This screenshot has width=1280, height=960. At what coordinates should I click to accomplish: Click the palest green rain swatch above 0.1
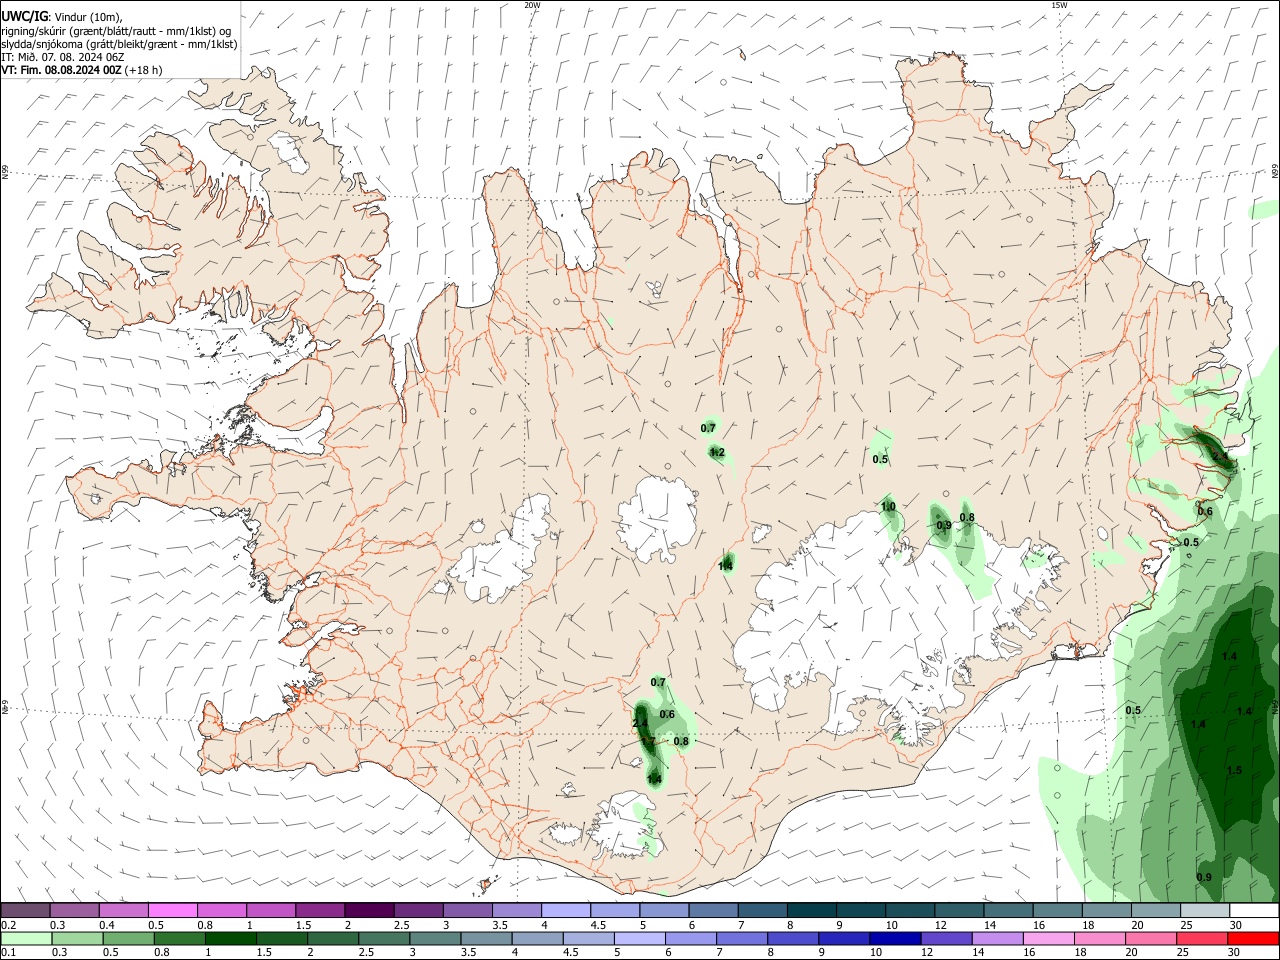coord(26,939)
